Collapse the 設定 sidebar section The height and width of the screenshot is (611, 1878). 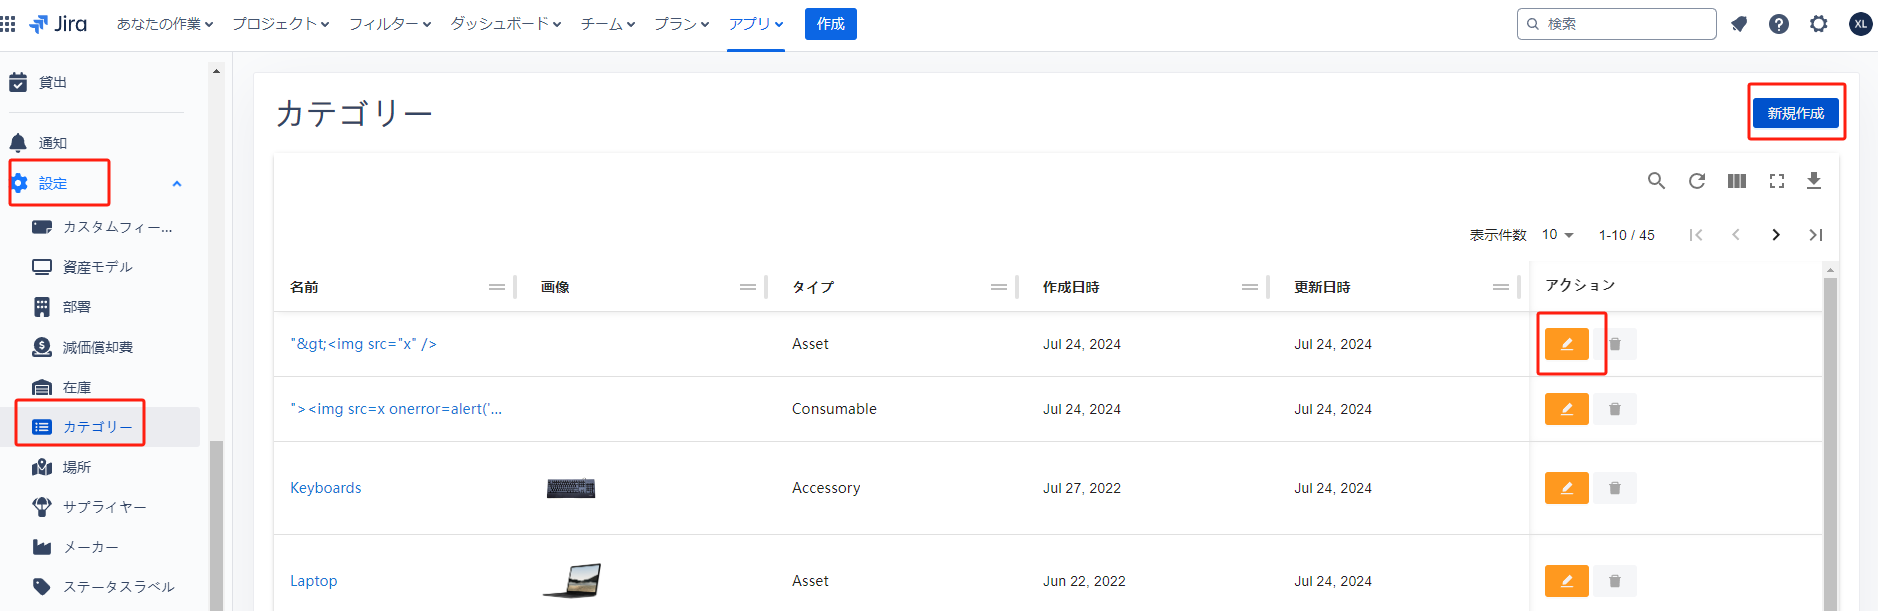pos(177,184)
